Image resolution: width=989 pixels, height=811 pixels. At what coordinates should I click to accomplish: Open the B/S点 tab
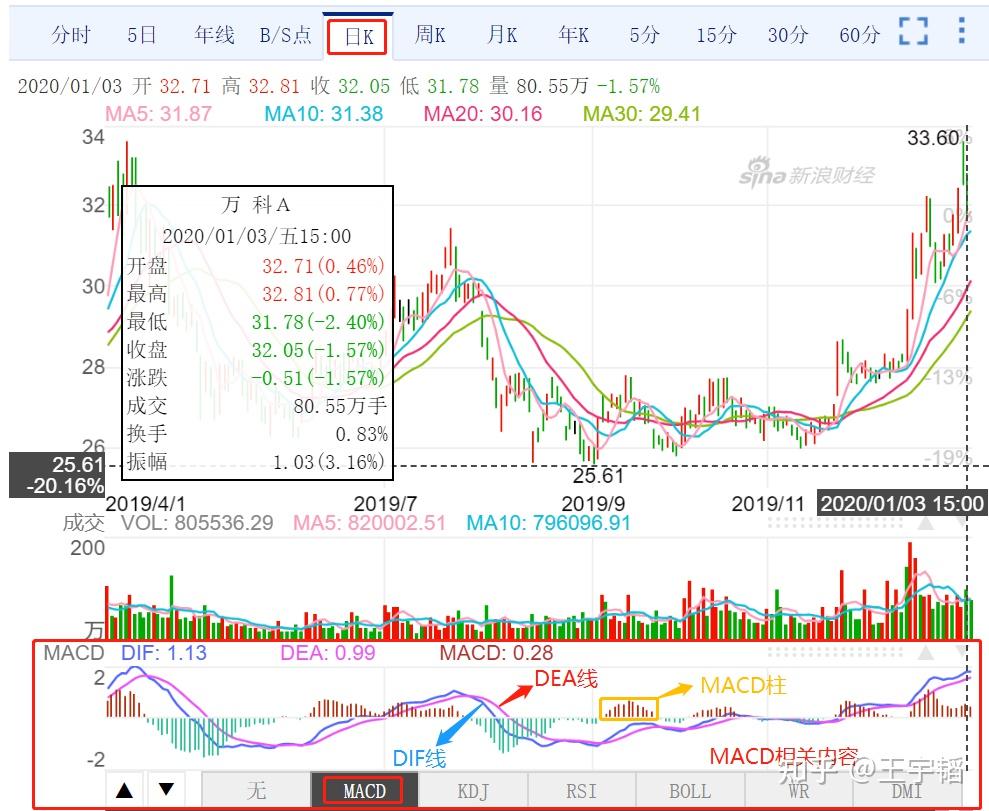(x=286, y=33)
